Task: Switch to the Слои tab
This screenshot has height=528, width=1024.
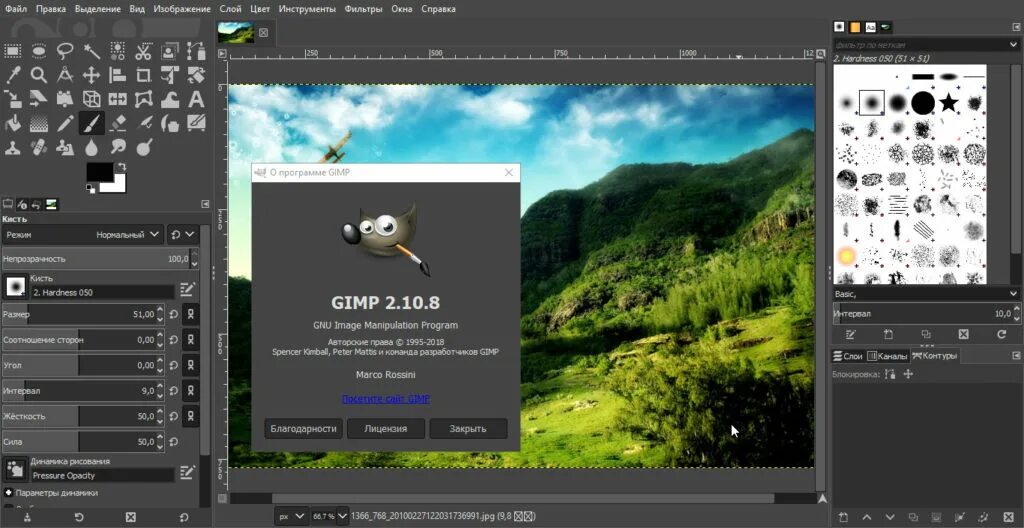Action: (848, 356)
